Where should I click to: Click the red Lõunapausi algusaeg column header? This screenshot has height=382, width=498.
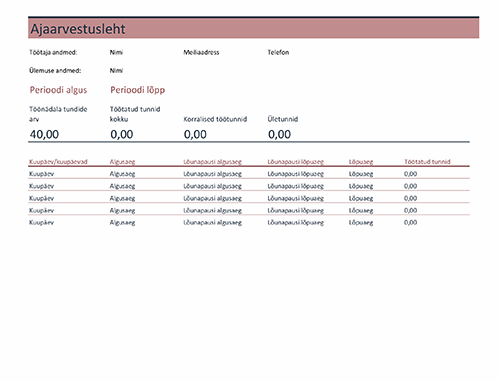click(212, 162)
